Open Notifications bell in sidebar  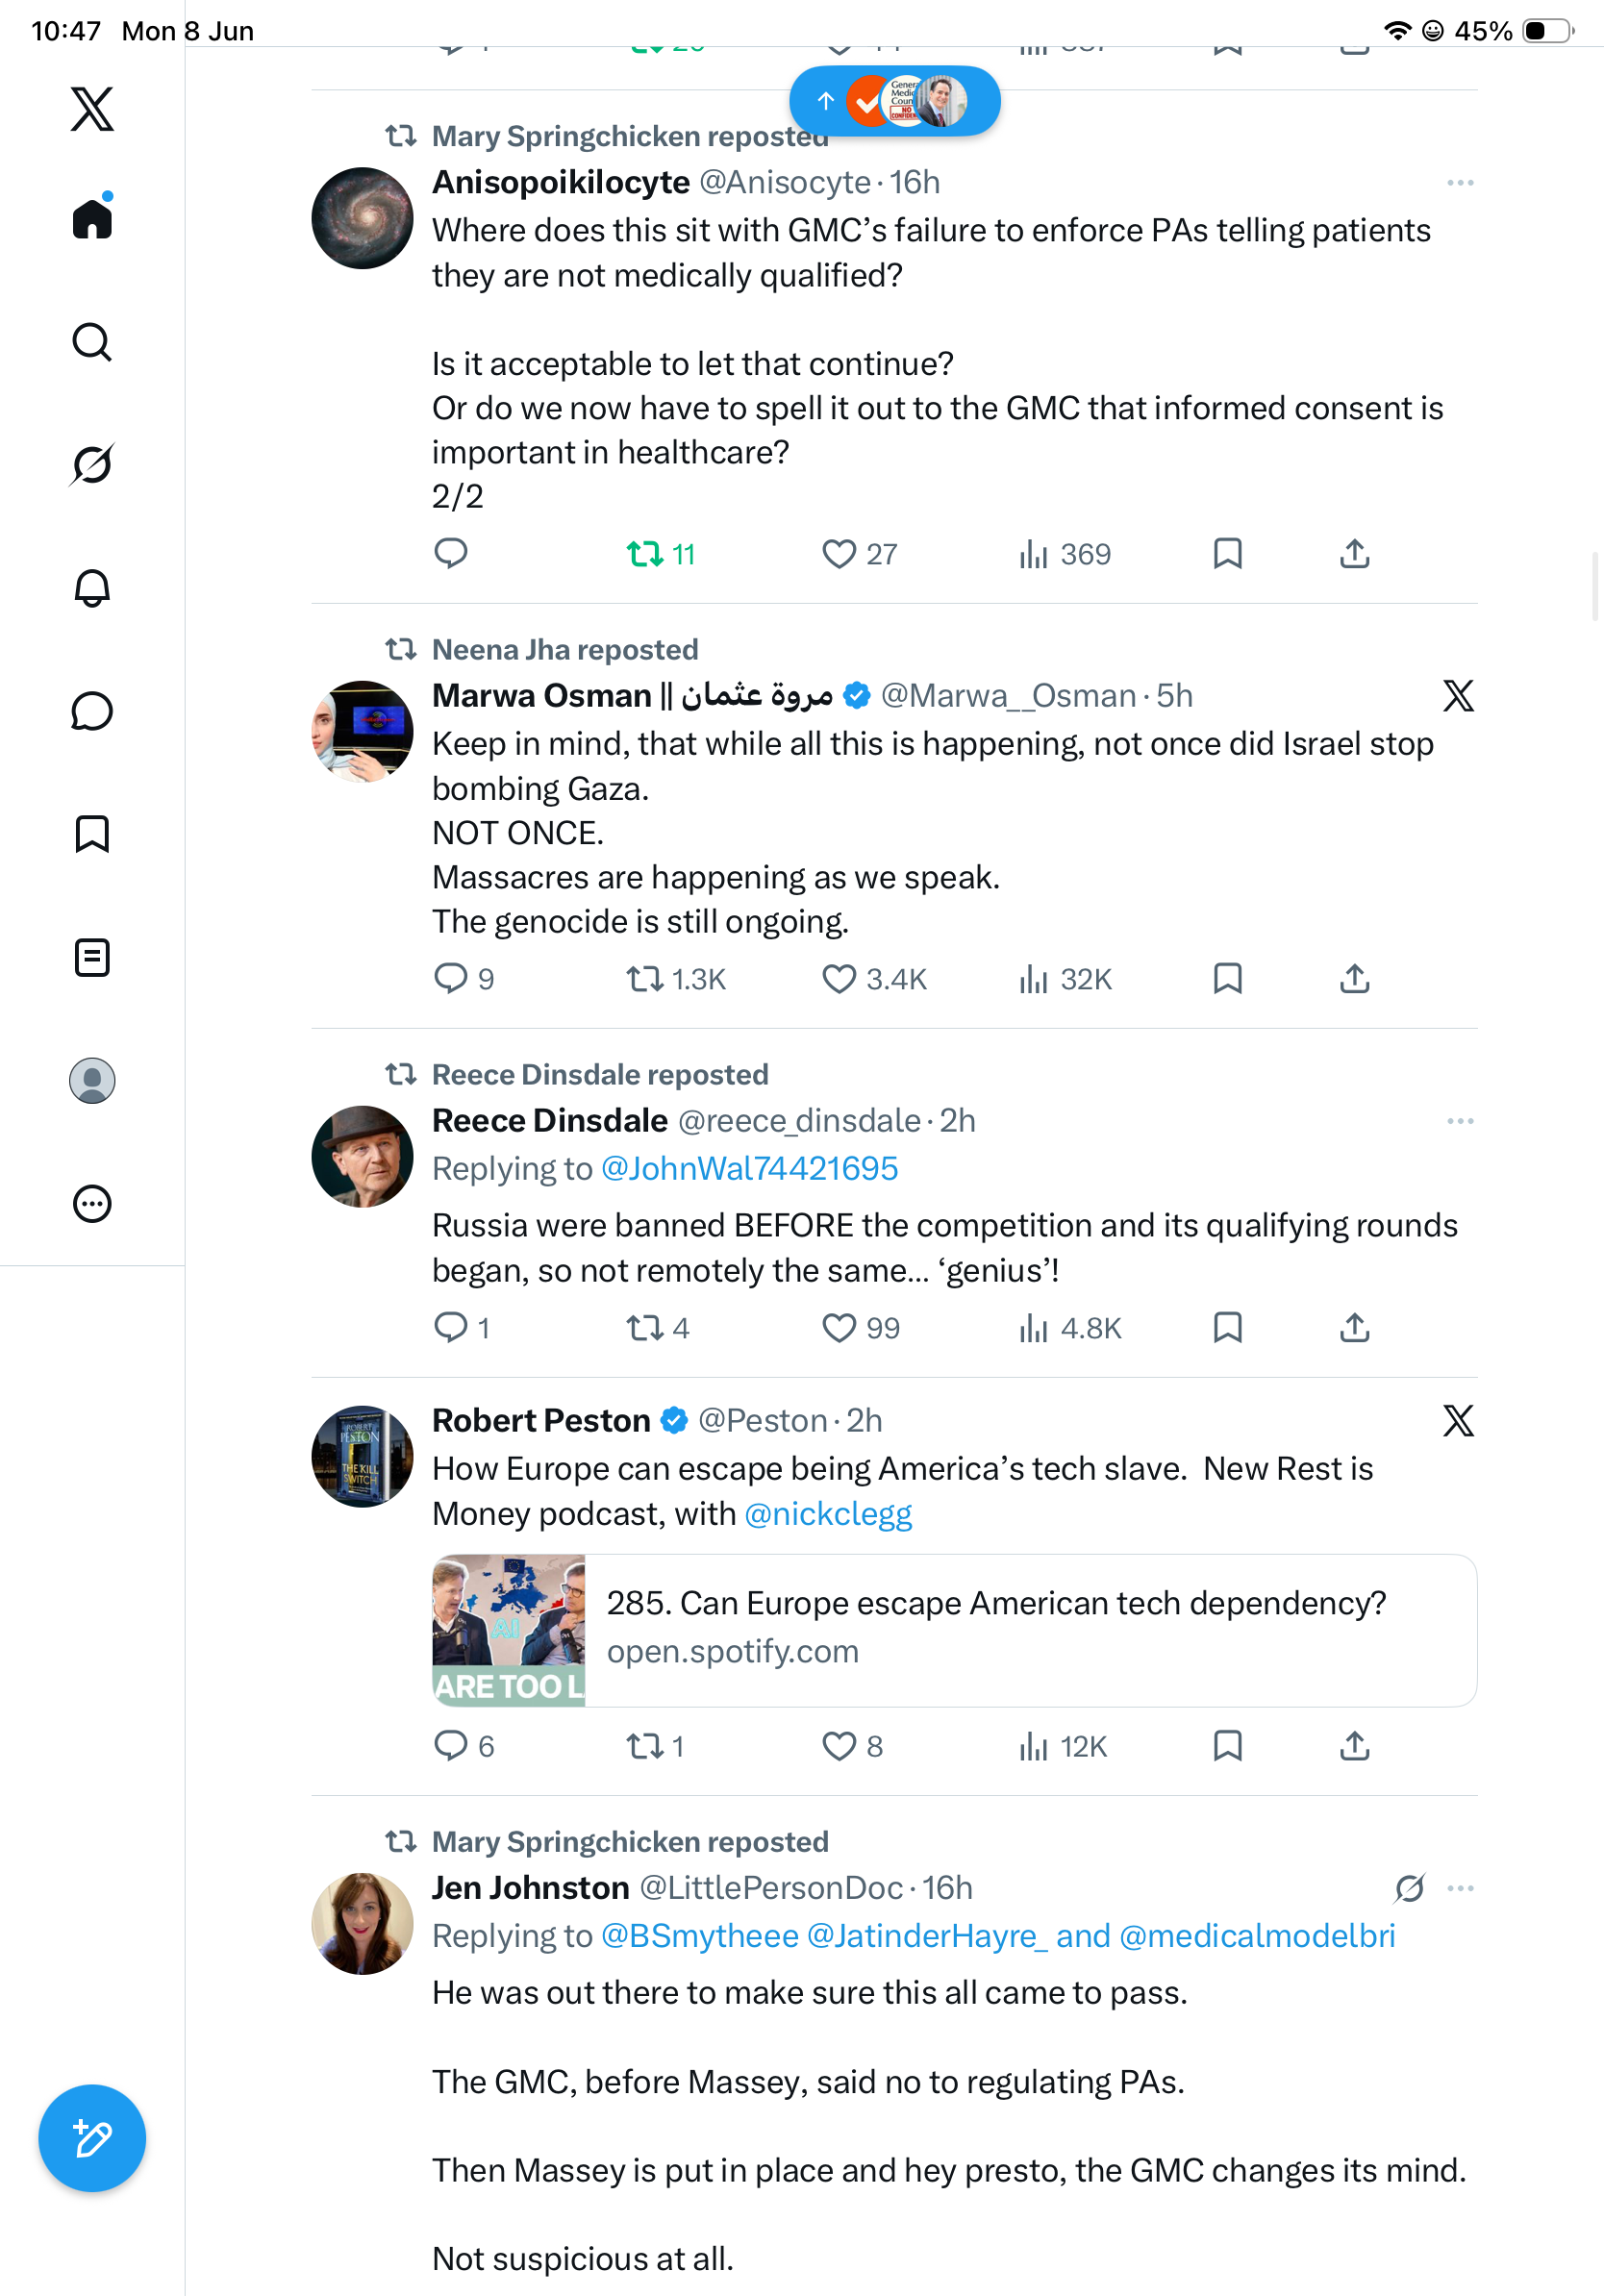click(x=92, y=588)
